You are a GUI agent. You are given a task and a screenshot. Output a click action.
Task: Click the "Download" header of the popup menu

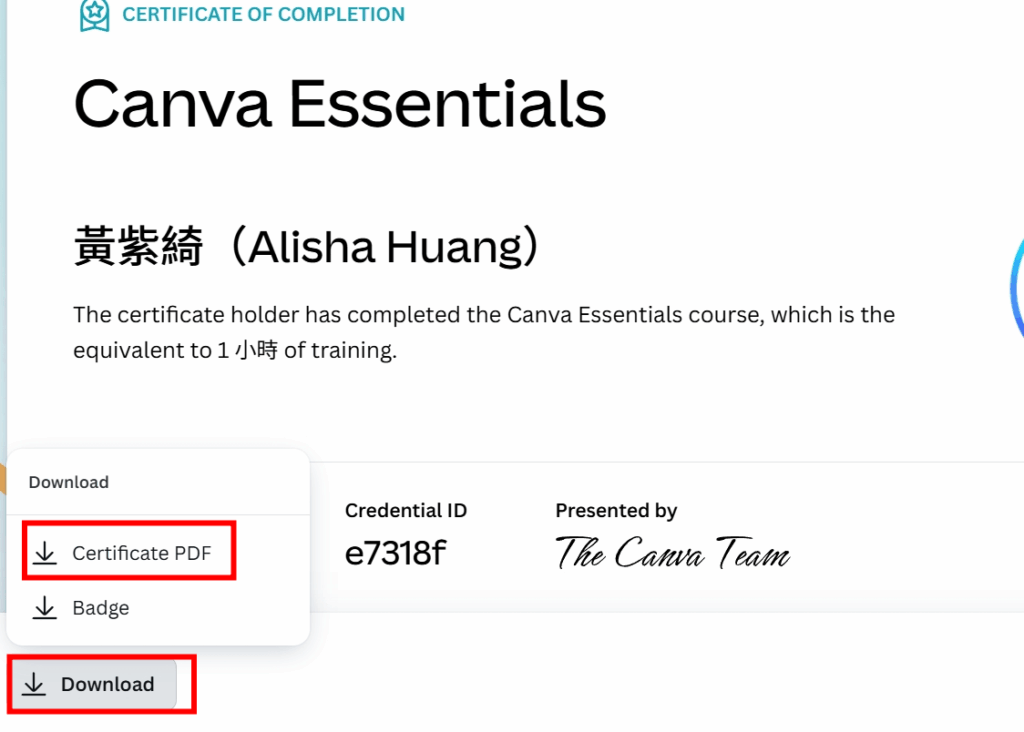[x=68, y=482]
